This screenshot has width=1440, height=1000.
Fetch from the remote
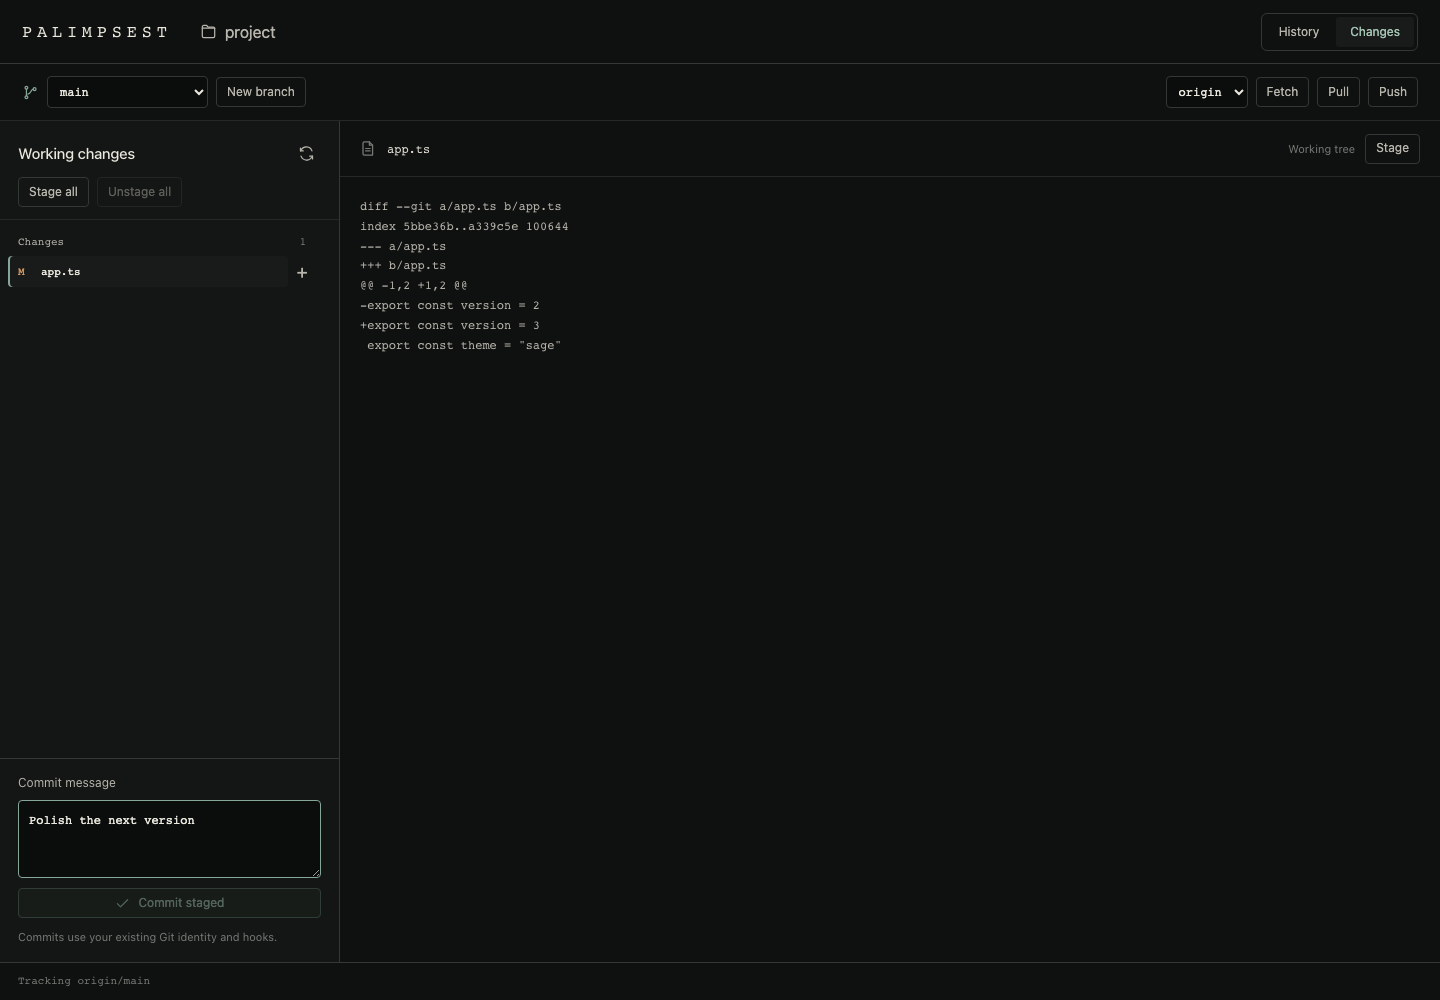coord(1282,92)
